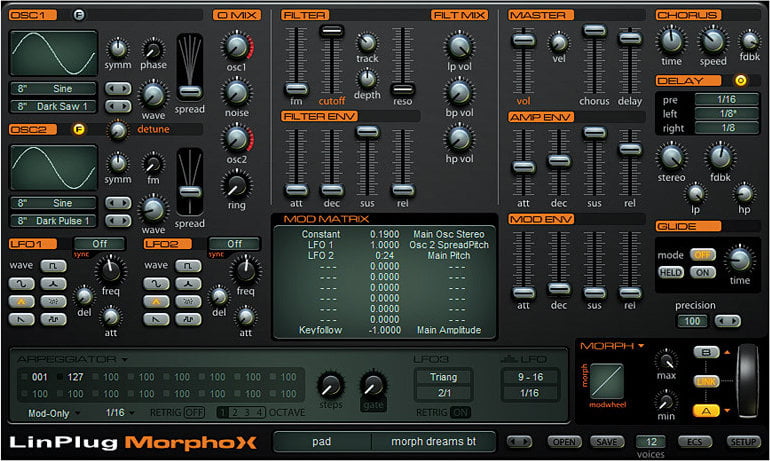Open the OSC1 Dark Saw 1 waveform selector
The image size is (770, 461).
pos(54,106)
